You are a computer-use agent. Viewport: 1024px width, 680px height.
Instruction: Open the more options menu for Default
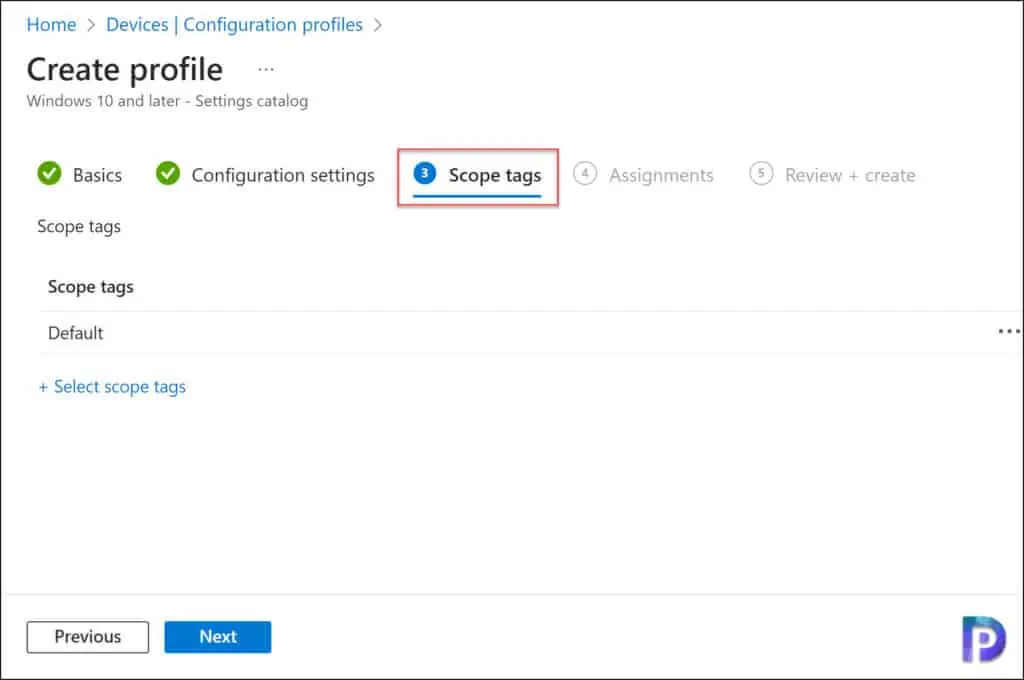(x=1008, y=332)
